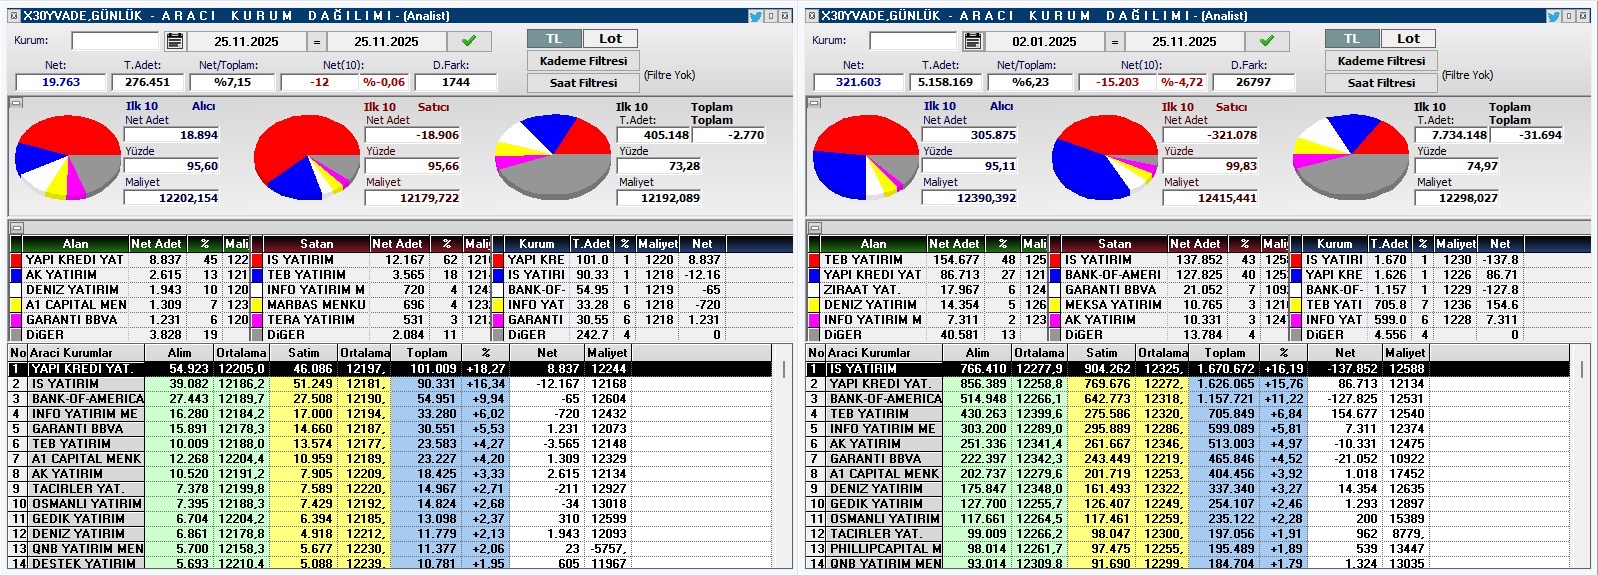Collapse the pie chart section in the left window

[16, 102]
